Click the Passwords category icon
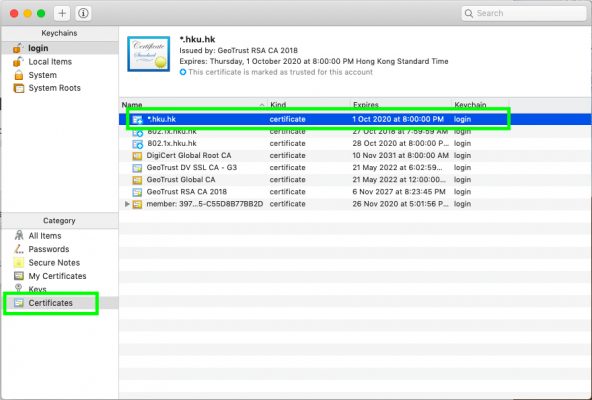 [18, 249]
